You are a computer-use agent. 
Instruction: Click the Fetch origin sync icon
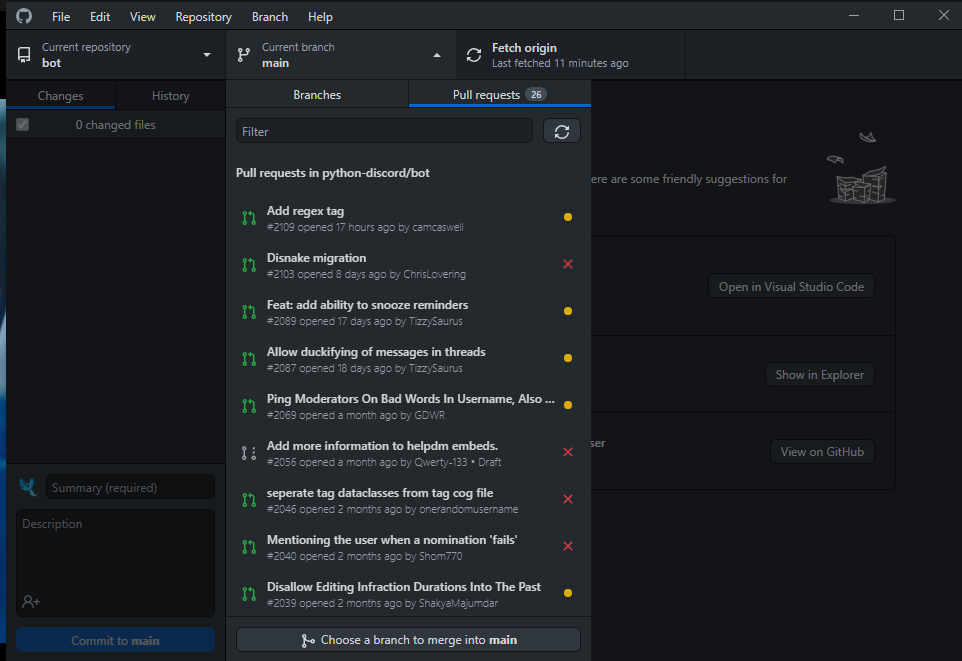pyautogui.click(x=474, y=55)
